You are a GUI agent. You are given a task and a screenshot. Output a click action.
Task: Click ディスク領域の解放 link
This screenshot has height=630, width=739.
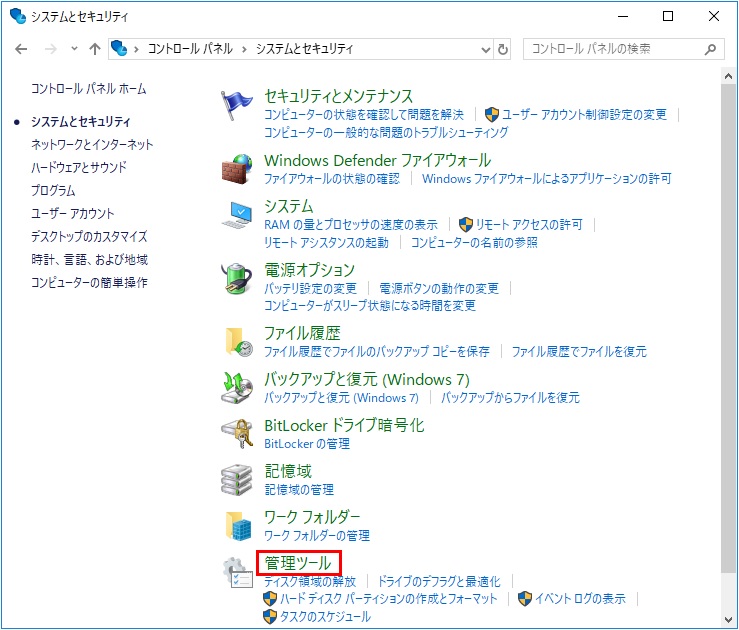pos(310,581)
